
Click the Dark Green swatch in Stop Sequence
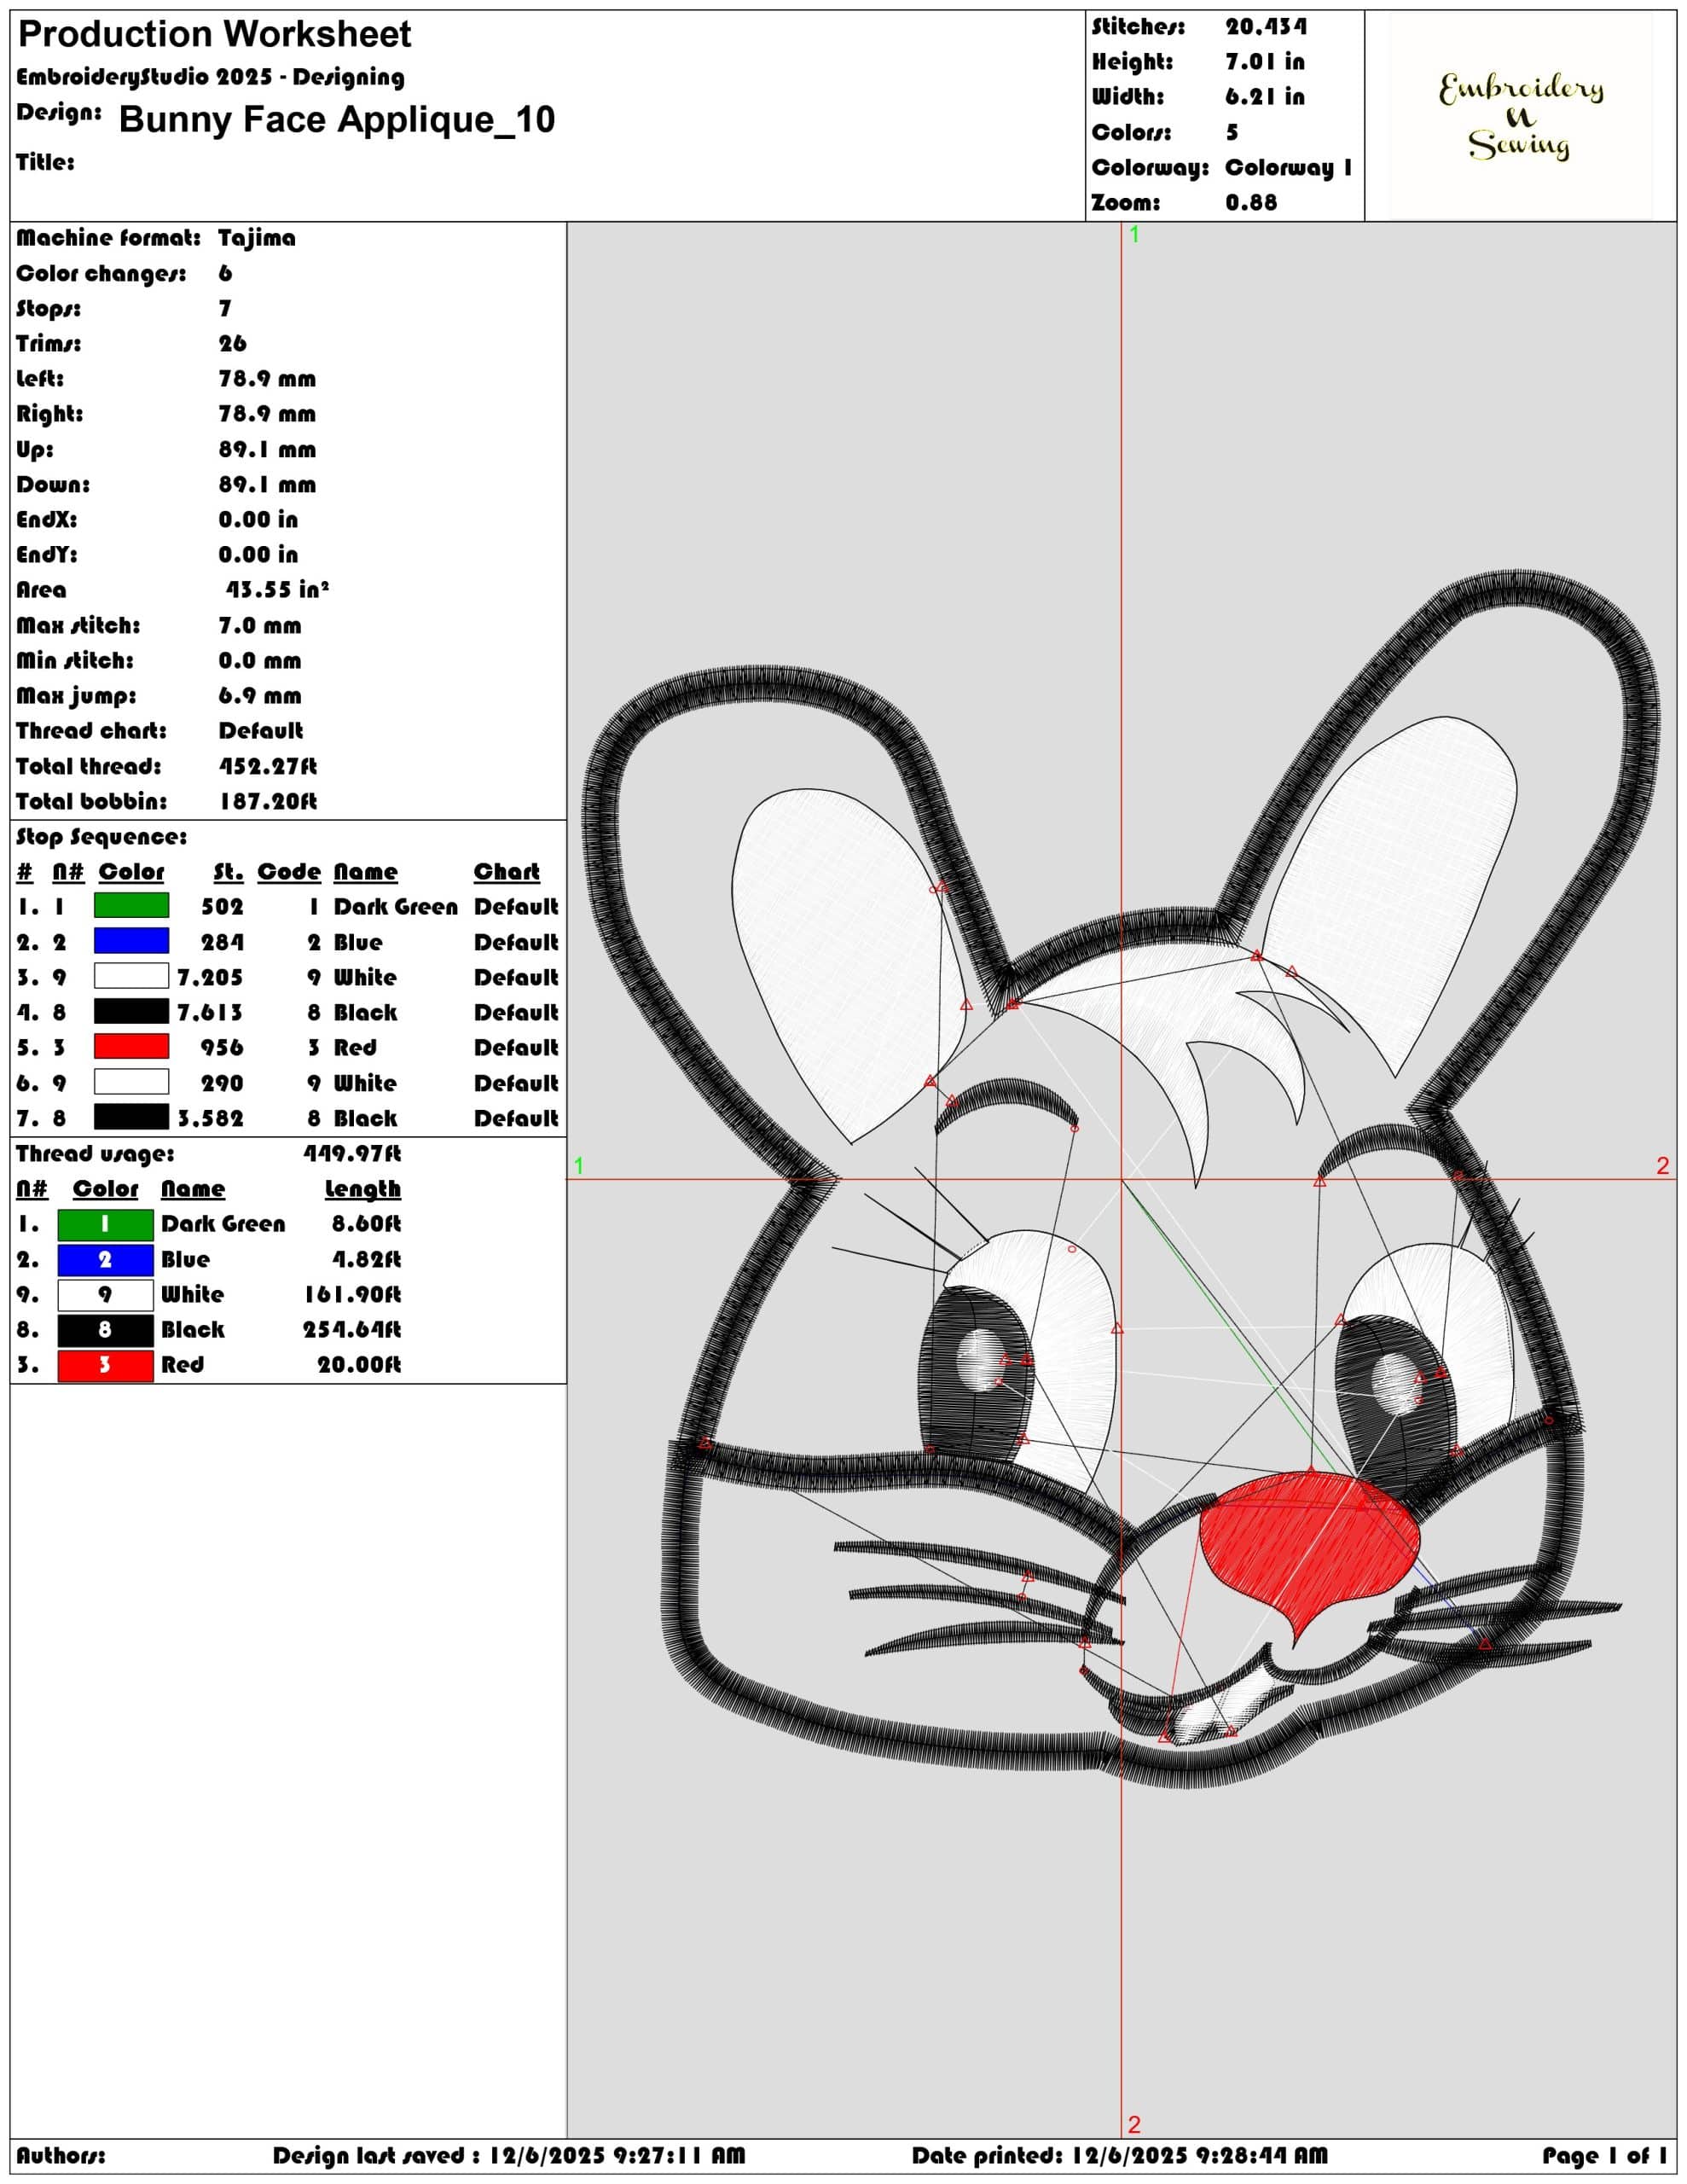(131, 905)
